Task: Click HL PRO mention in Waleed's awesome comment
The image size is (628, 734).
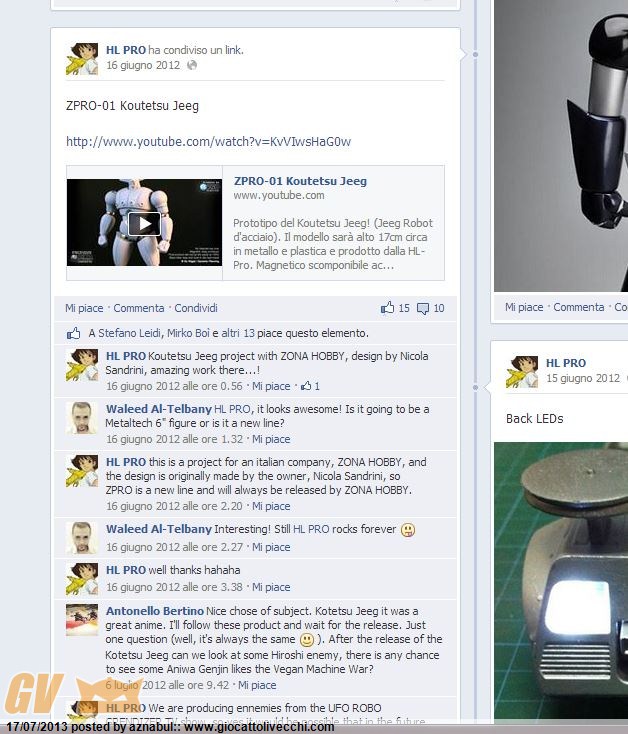Action: click(232, 409)
